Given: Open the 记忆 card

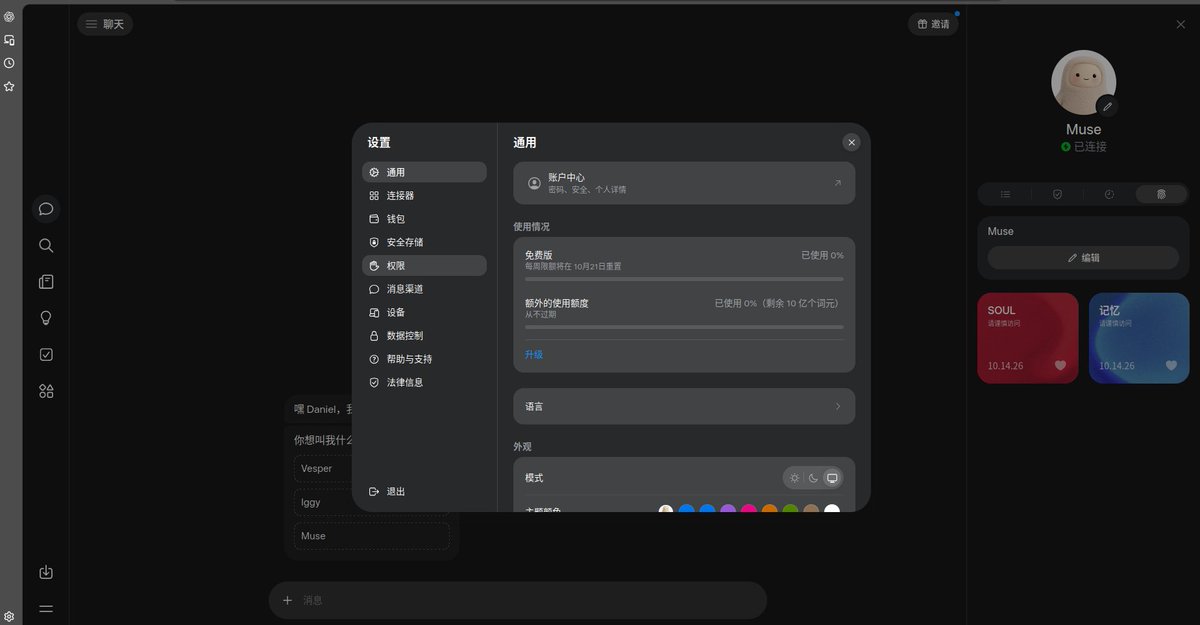Looking at the screenshot, I should pos(1139,338).
